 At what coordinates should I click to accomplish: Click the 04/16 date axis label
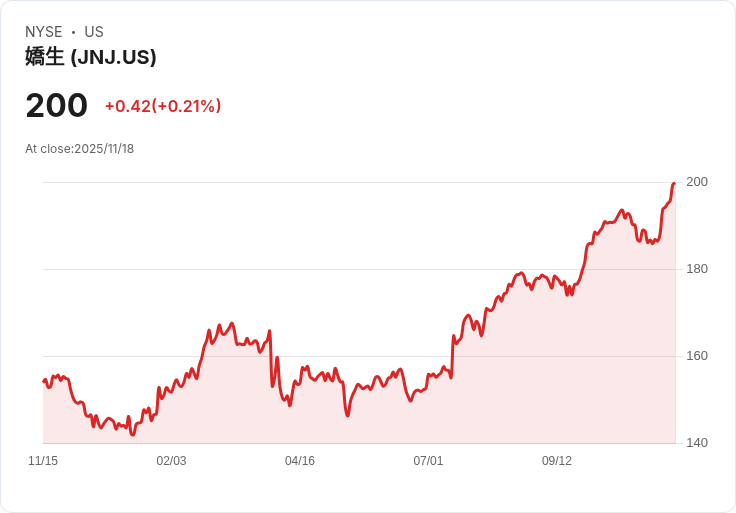tap(300, 461)
